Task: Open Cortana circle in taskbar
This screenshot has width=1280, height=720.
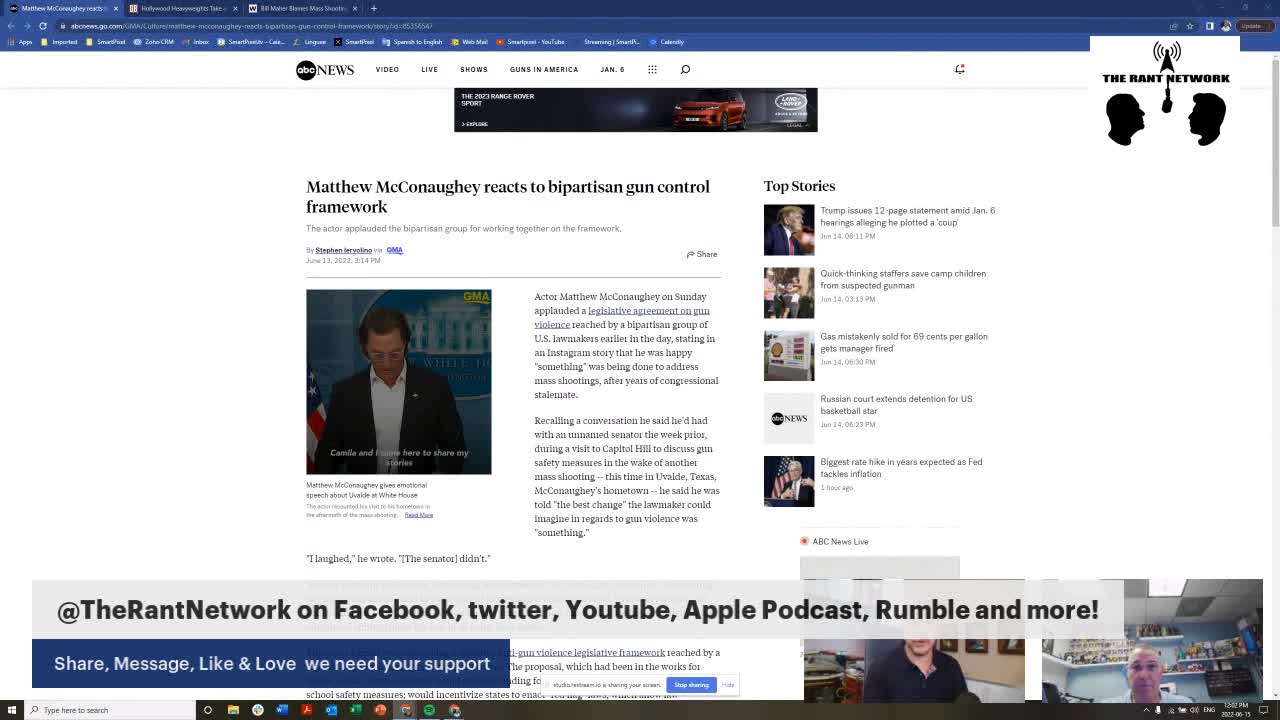Action: 208,710
